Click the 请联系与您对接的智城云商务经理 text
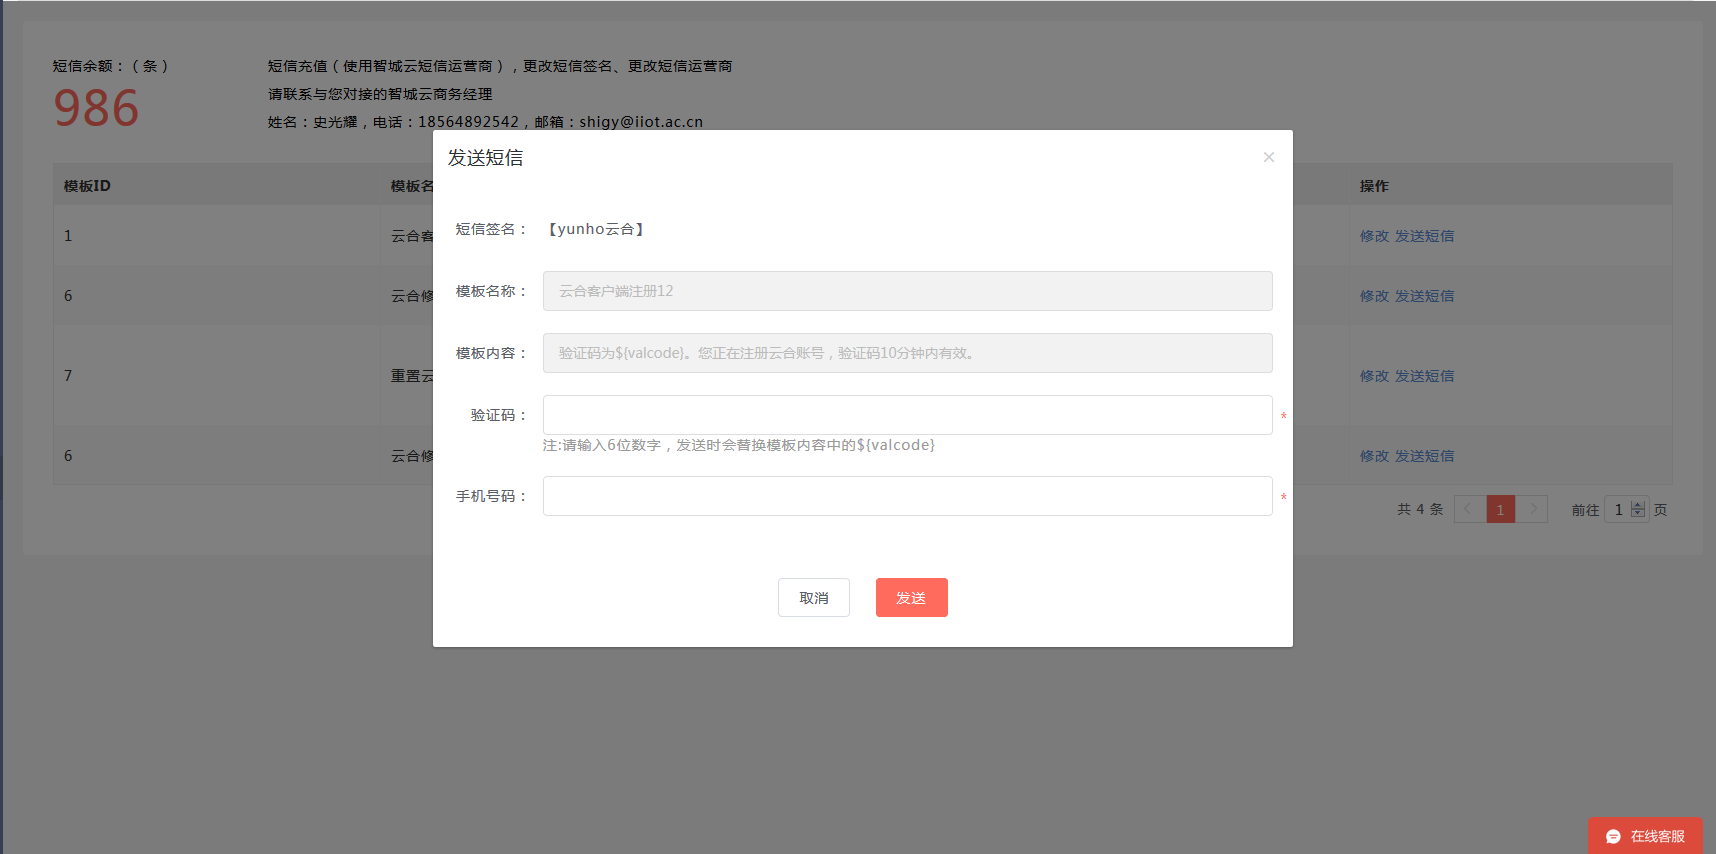The image size is (1716, 854). click(x=380, y=94)
